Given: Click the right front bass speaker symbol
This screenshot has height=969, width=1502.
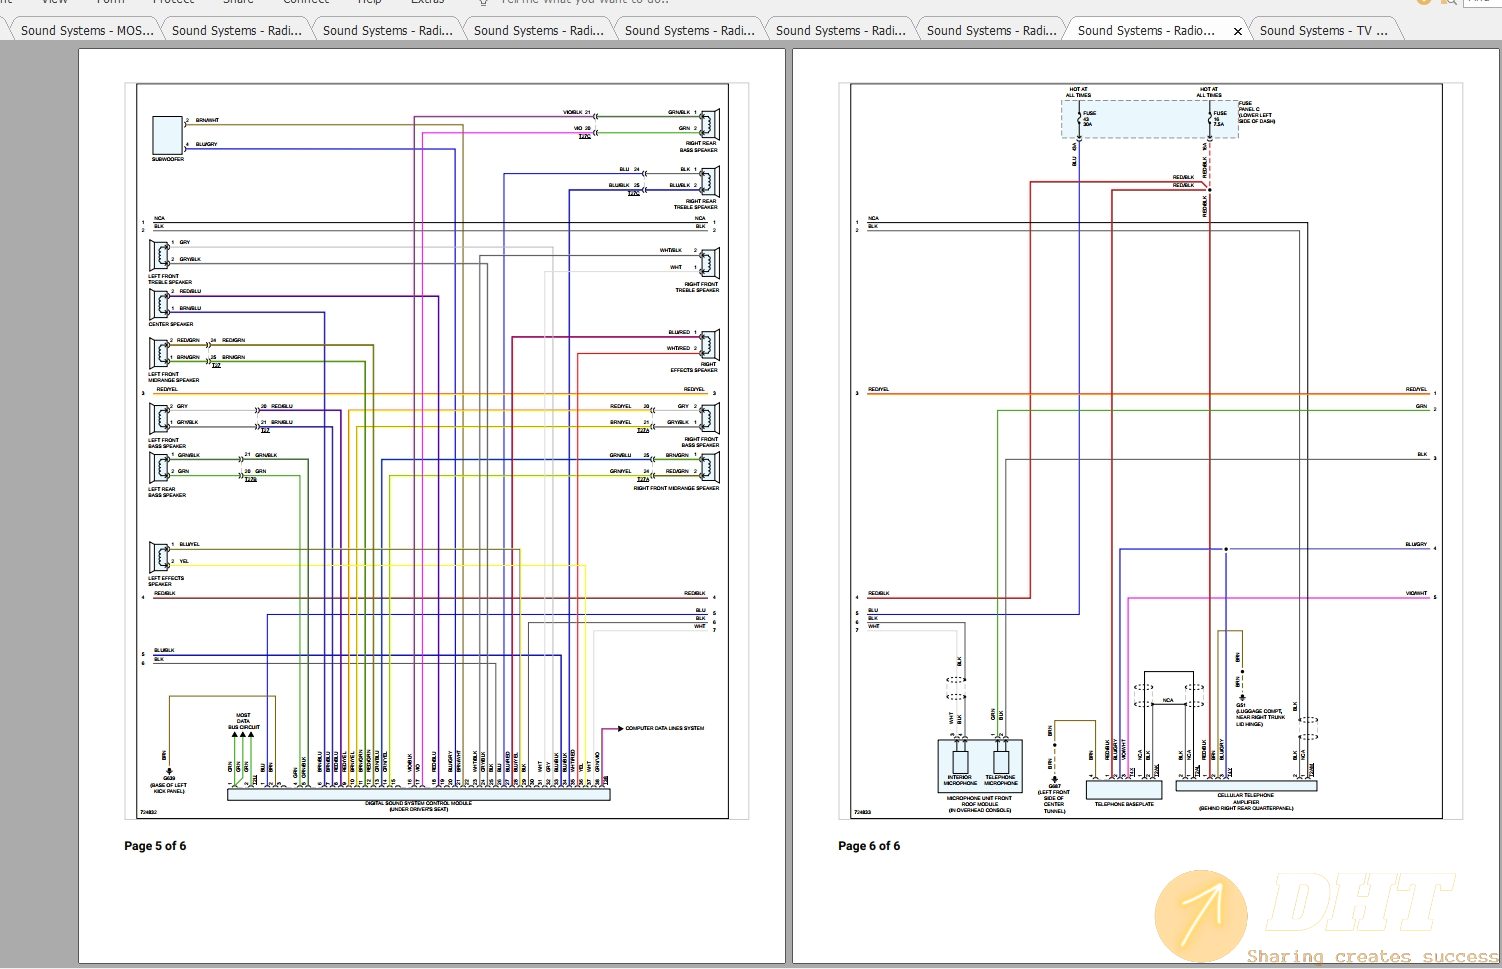Looking at the screenshot, I should (x=709, y=418).
